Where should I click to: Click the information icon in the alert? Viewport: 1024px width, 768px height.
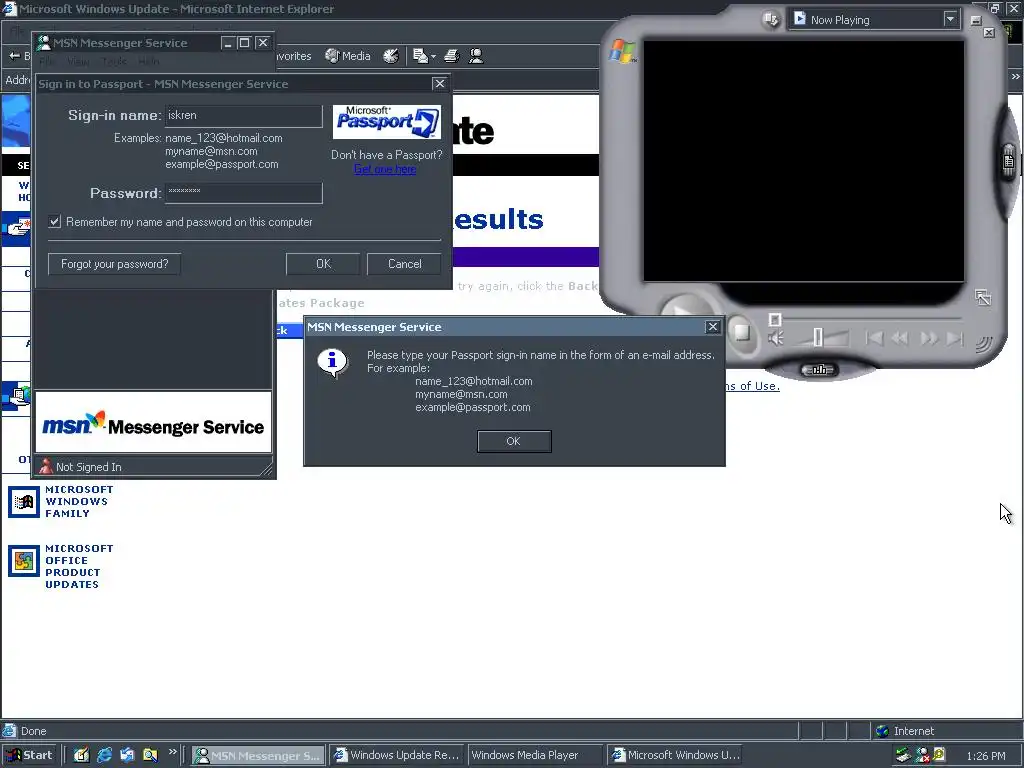333,362
